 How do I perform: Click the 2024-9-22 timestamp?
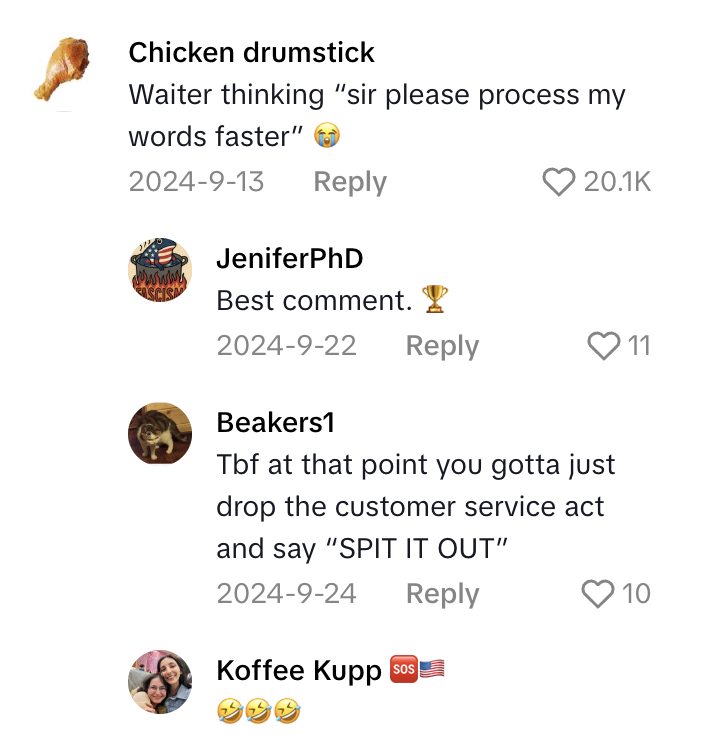click(x=286, y=346)
